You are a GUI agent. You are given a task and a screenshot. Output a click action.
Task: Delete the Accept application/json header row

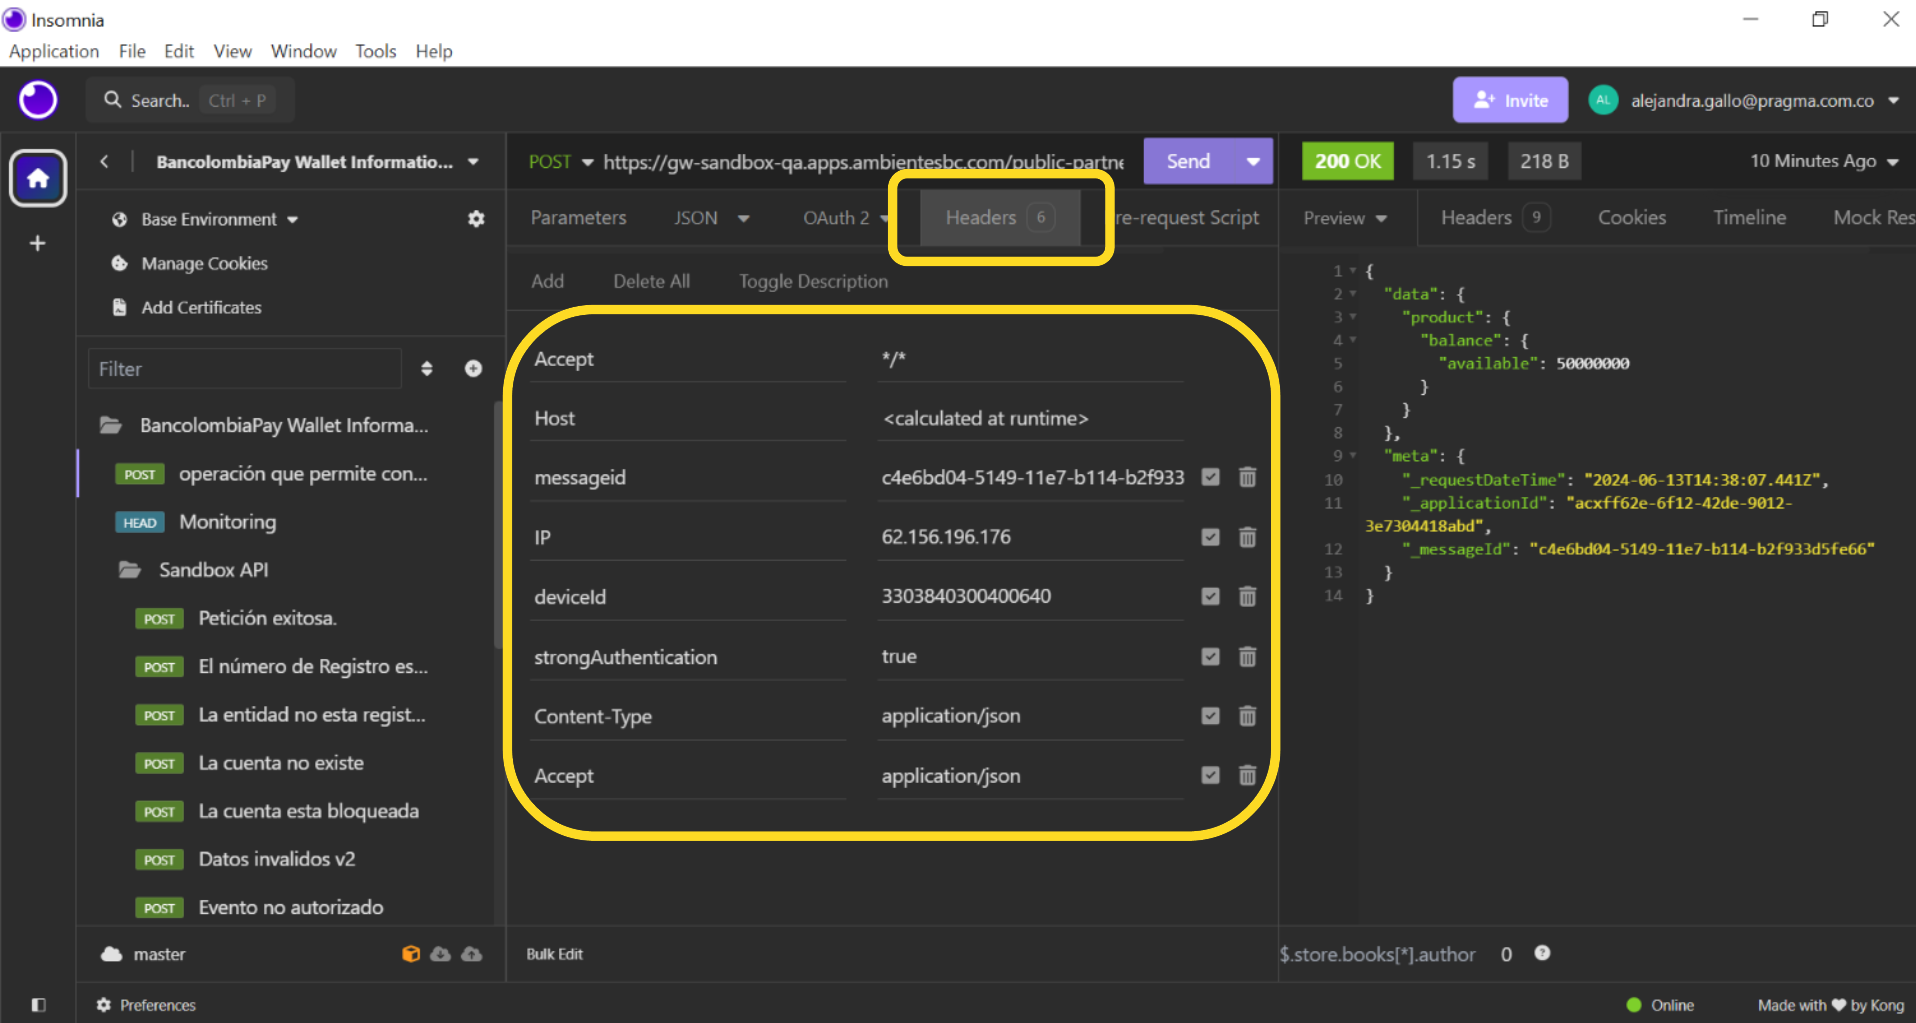pos(1247,775)
